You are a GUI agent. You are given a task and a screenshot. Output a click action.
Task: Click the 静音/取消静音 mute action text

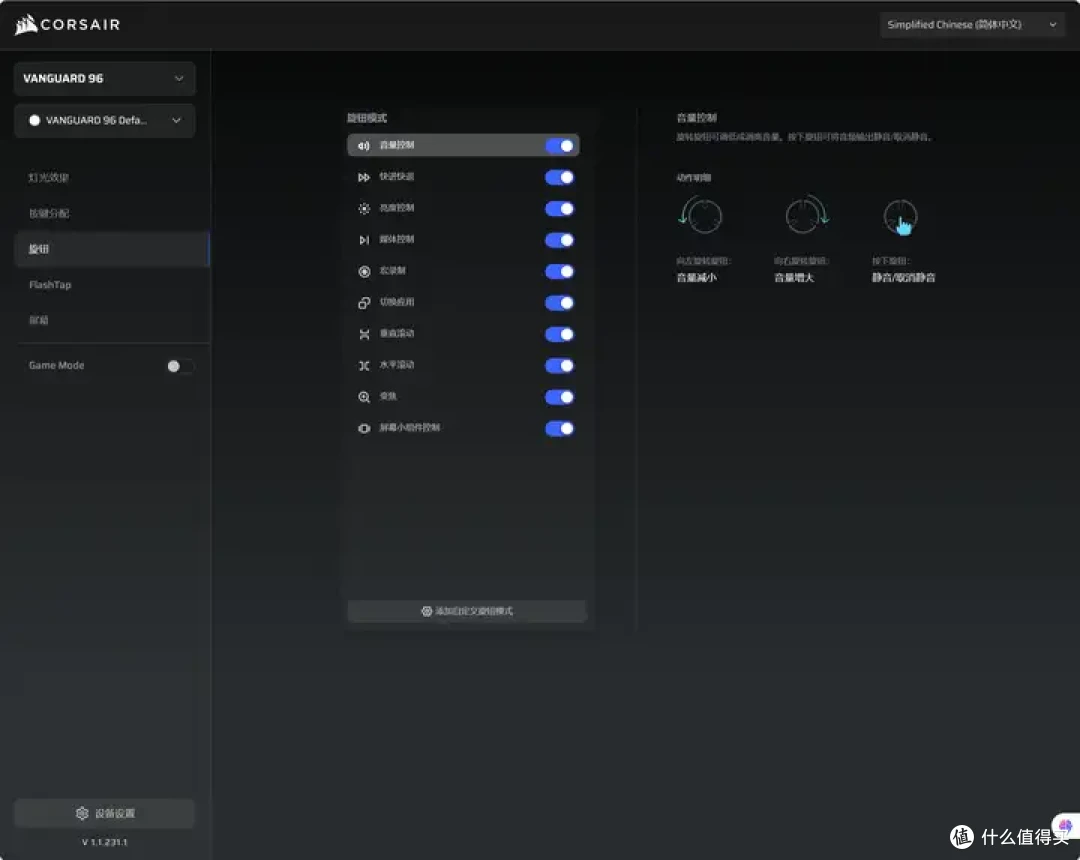[x=904, y=278]
